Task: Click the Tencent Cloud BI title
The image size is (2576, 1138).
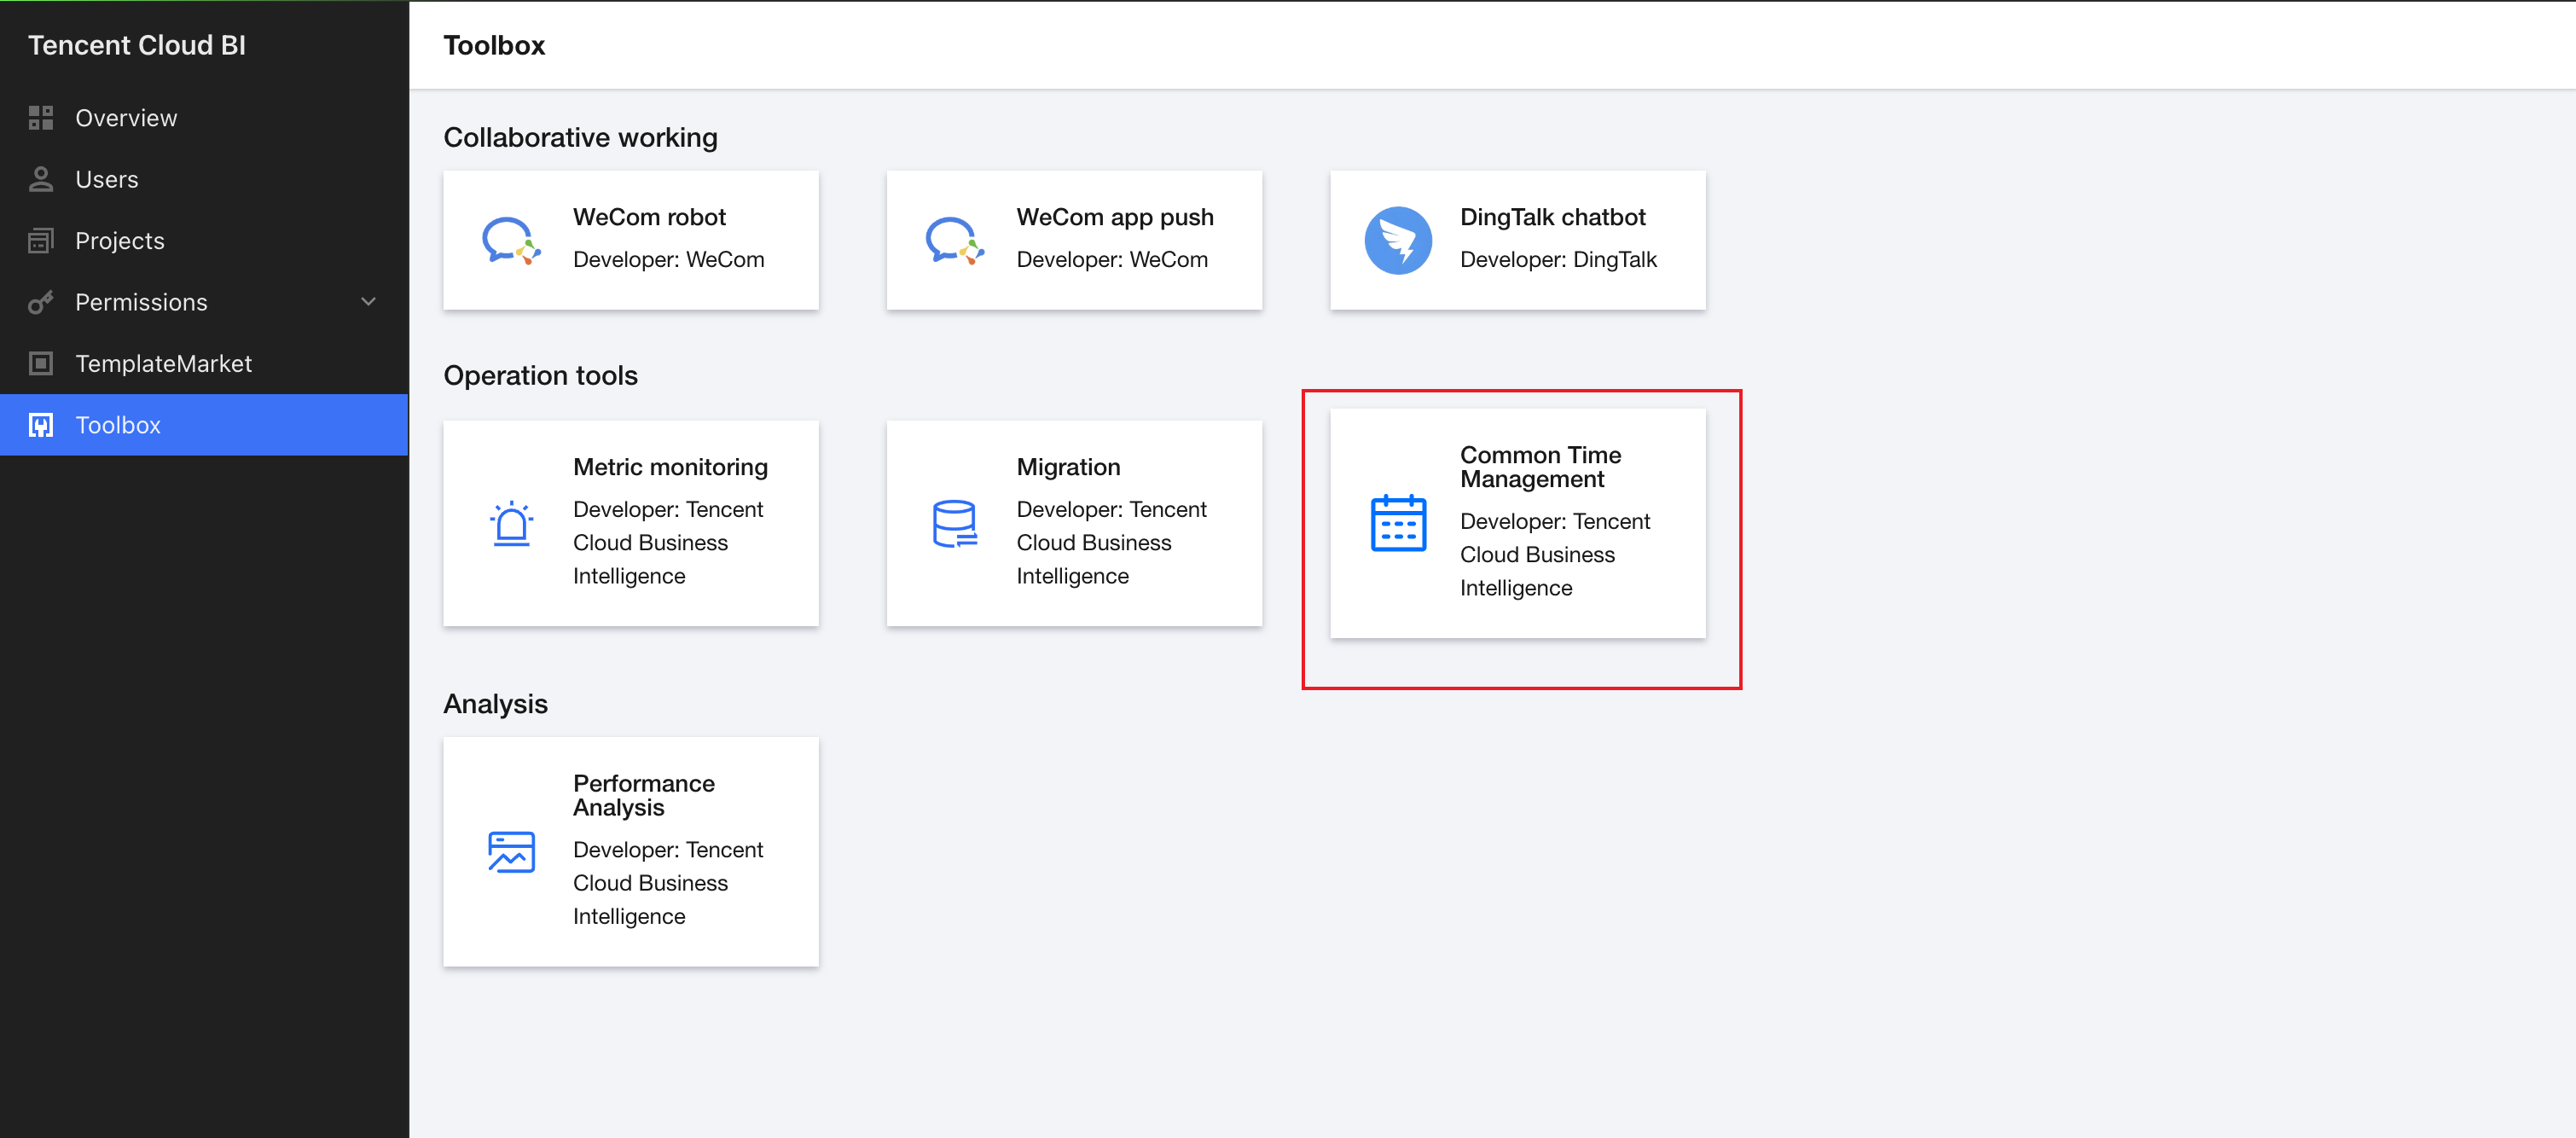Action: pos(137,45)
